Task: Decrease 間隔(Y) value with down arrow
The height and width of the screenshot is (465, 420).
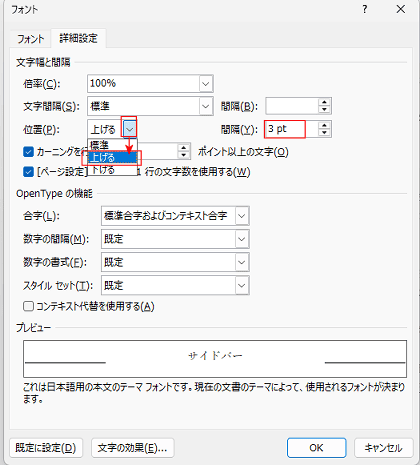Action: point(324,133)
